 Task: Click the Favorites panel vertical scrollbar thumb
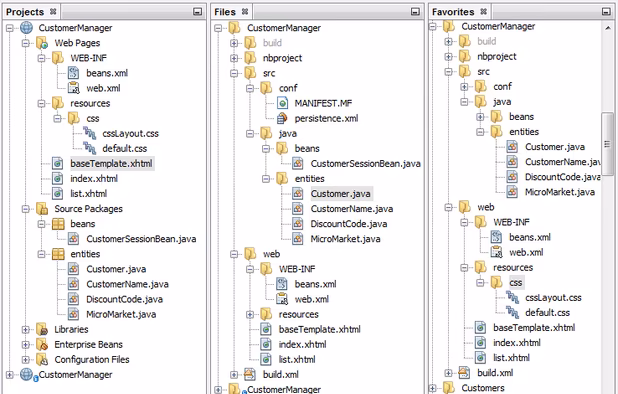(x=607, y=144)
